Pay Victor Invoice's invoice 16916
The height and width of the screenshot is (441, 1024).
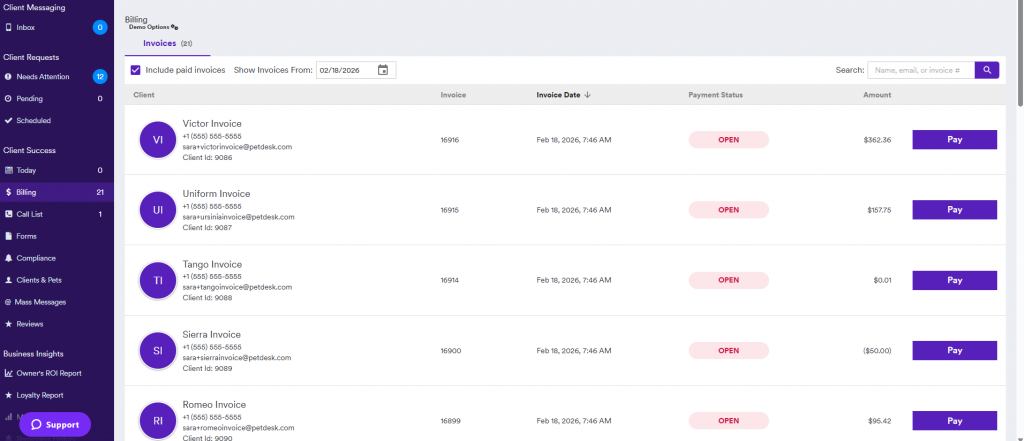tap(954, 140)
